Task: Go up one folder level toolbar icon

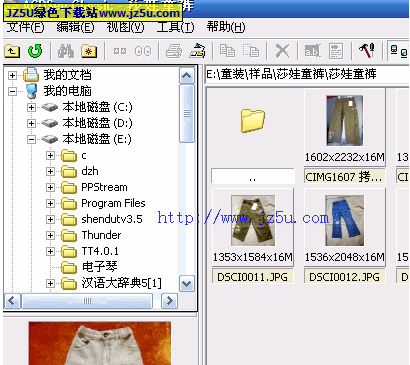Action: click(12, 51)
